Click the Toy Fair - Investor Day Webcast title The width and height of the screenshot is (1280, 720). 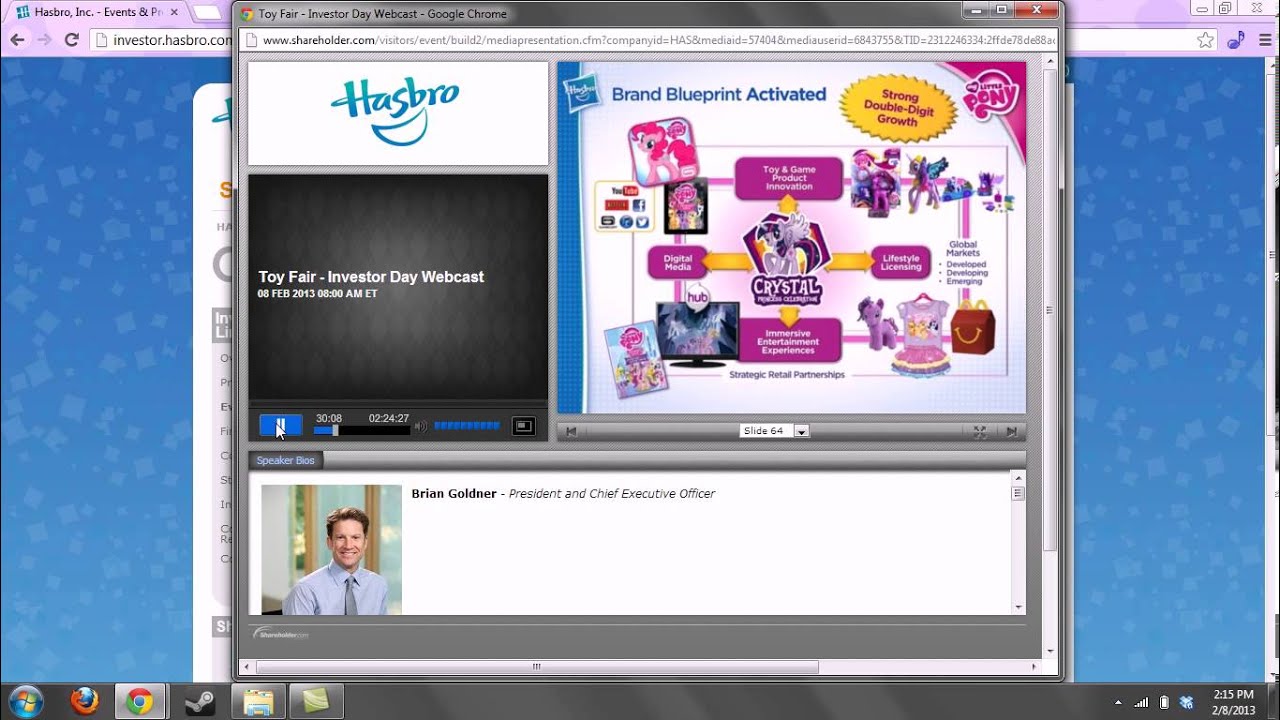pyautogui.click(x=371, y=277)
